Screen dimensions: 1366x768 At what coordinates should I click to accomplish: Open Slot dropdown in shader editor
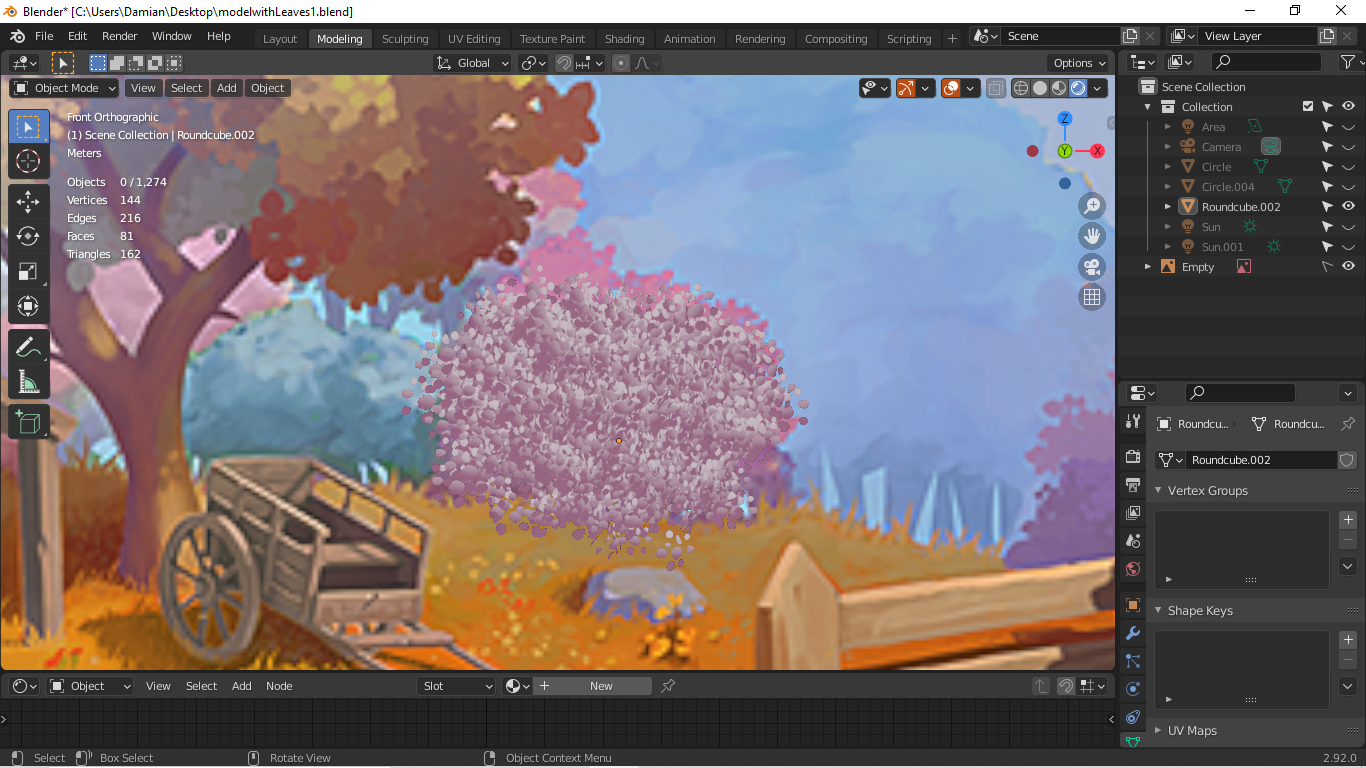coord(457,686)
